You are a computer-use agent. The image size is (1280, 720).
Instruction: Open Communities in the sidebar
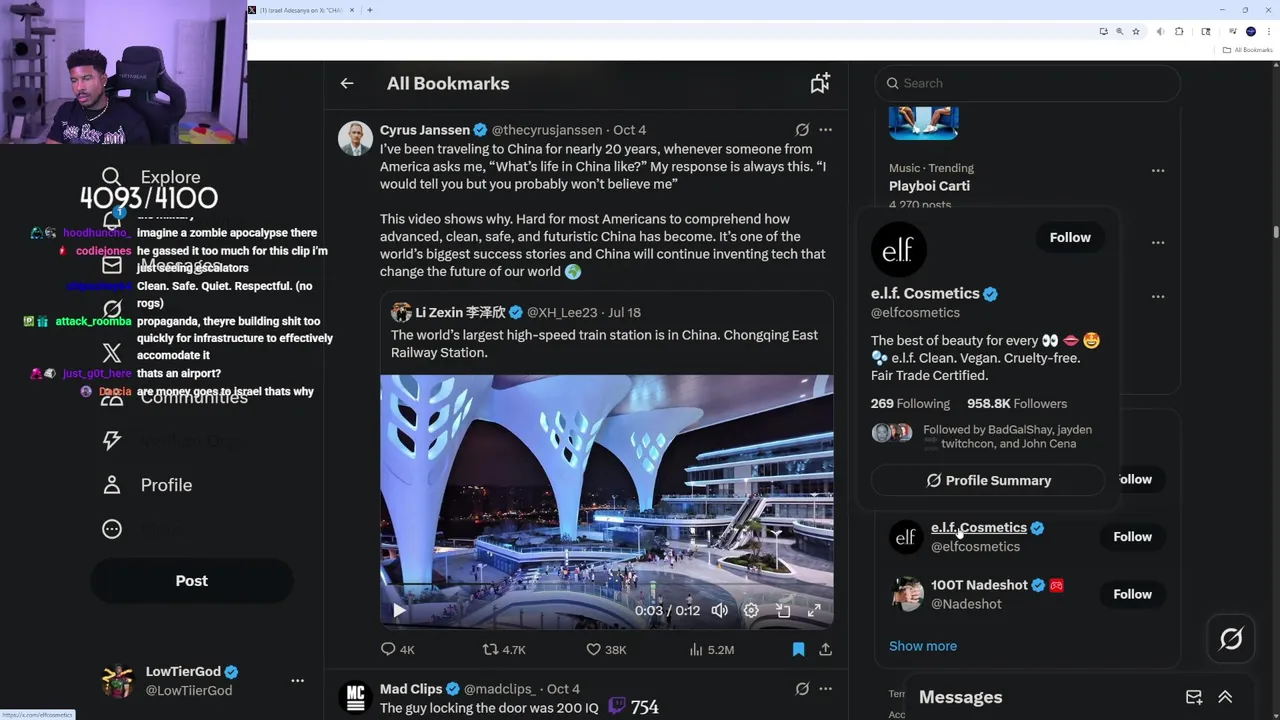click(x=175, y=397)
